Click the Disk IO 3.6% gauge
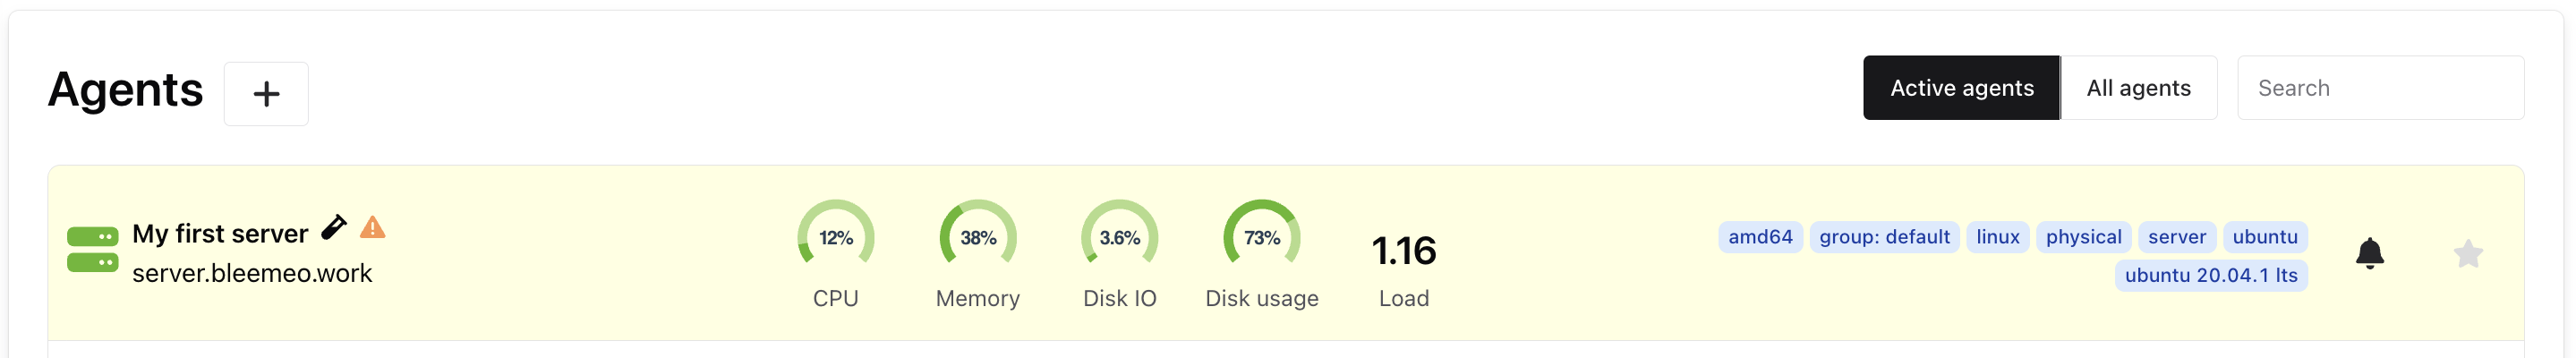The image size is (2576, 358). pyautogui.click(x=1119, y=237)
